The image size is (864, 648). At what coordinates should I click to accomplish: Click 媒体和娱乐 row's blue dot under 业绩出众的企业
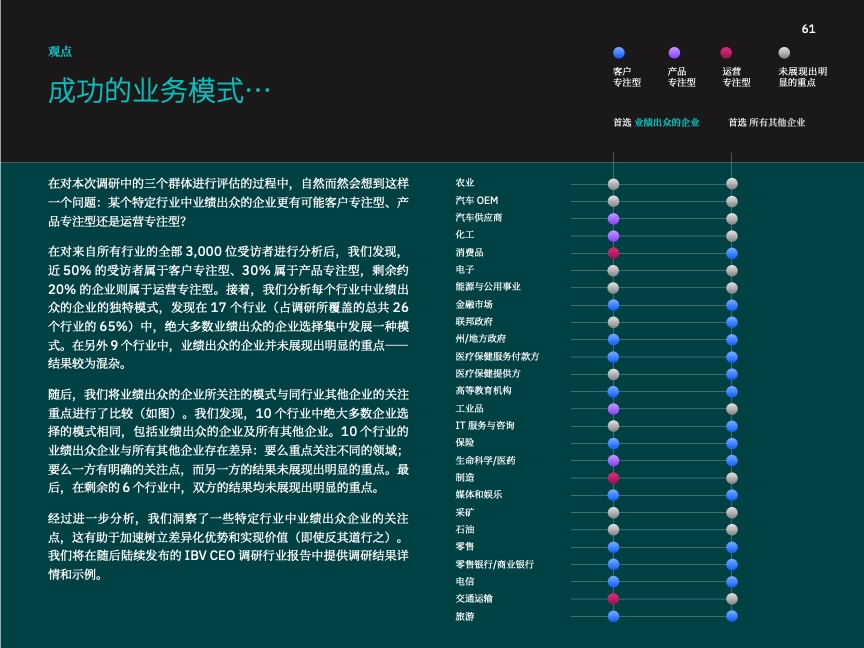pyautogui.click(x=613, y=495)
